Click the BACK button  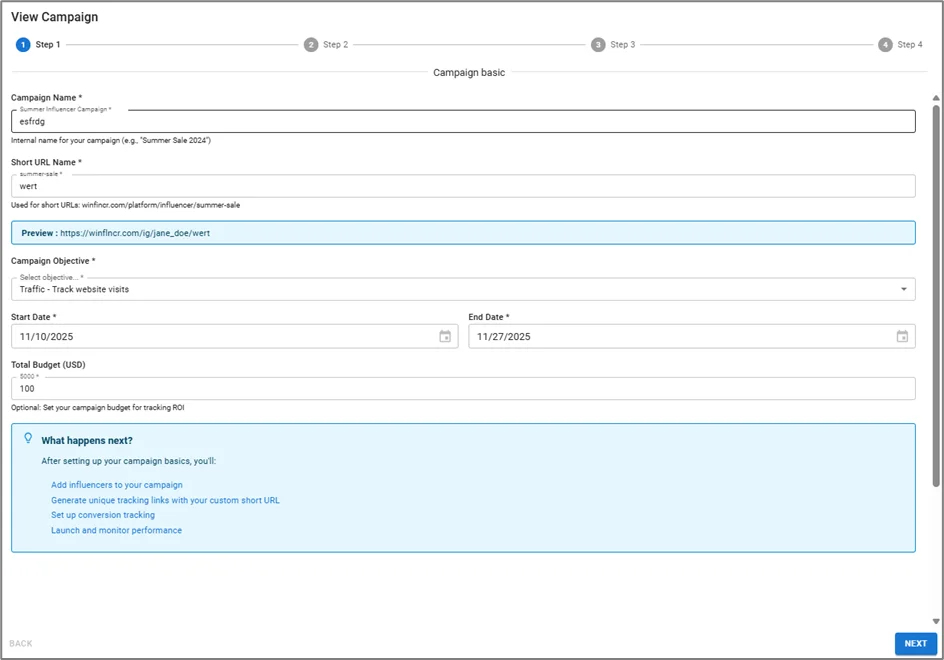[21, 644]
